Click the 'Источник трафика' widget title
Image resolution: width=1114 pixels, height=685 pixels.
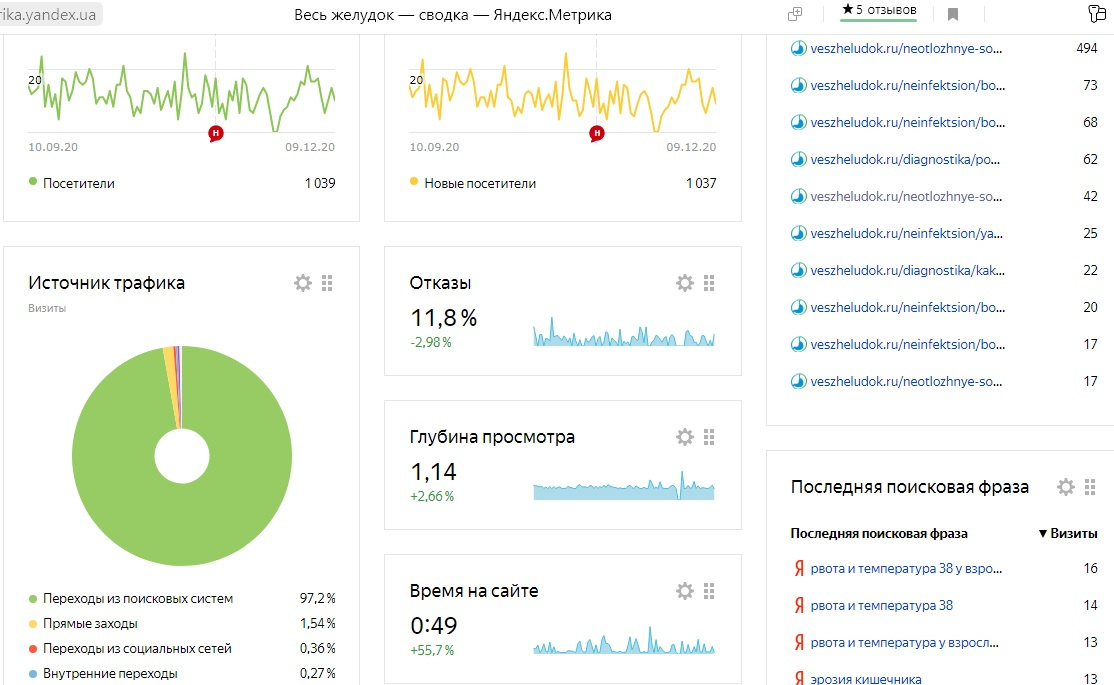pos(107,283)
